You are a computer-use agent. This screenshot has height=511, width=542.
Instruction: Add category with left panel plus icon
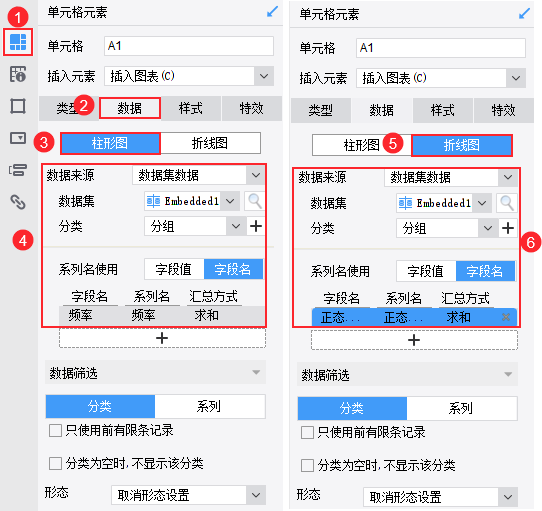tap(256, 226)
